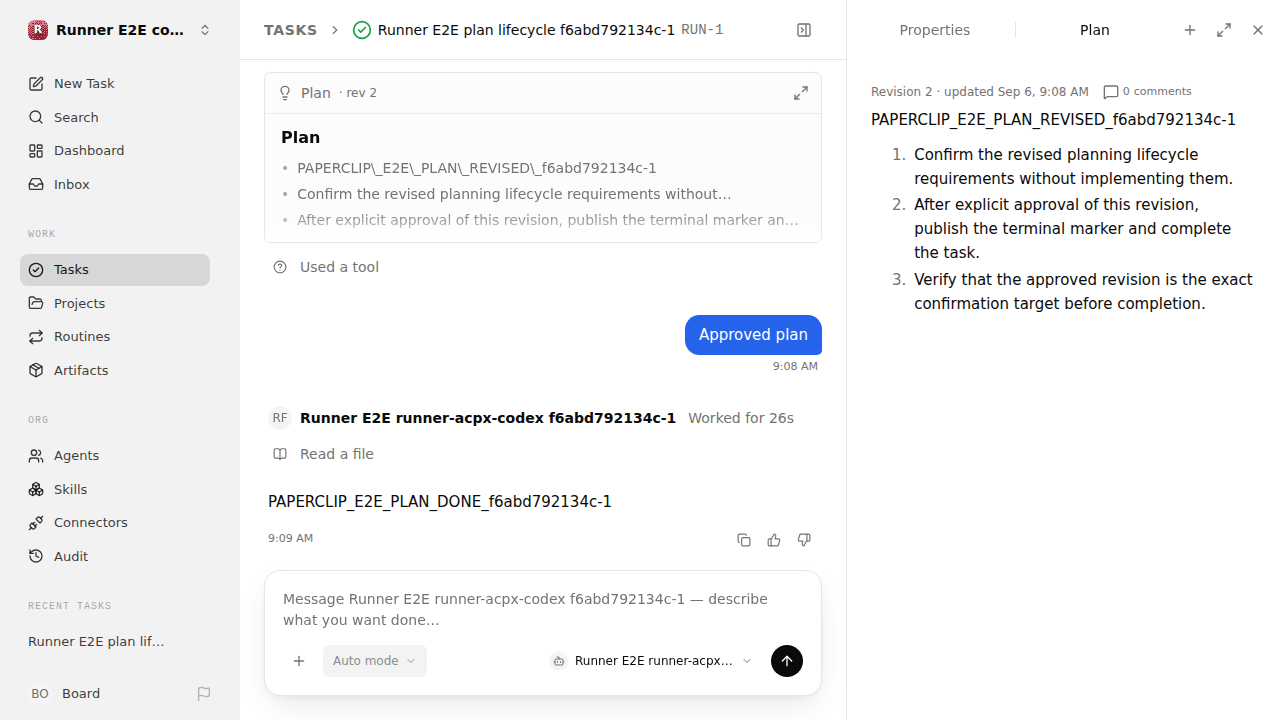Open the 0 comments link
Image resolution: width=1280 pixels, height=720 pixels.
[x=1147, y=91]
